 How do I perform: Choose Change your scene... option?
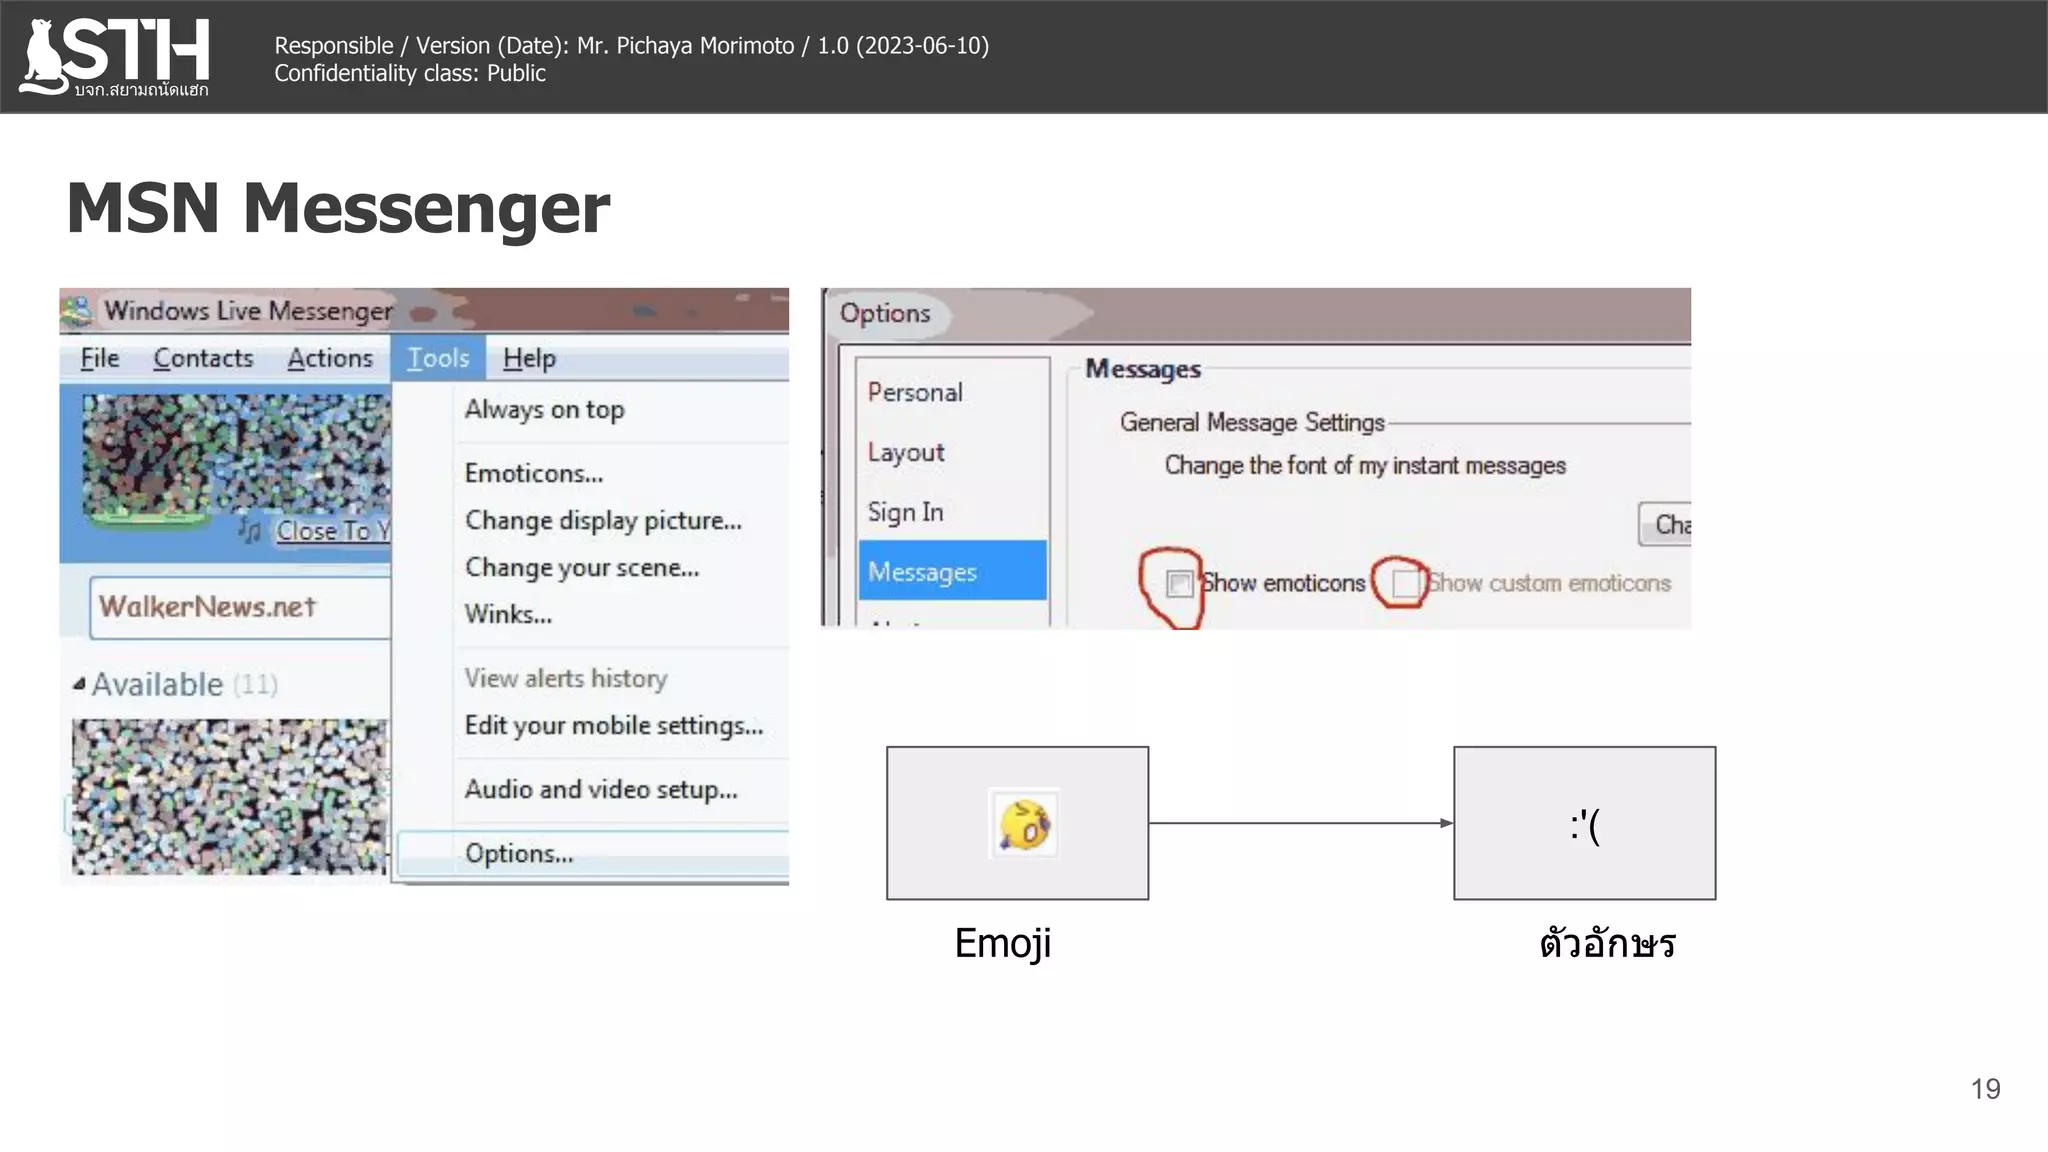point(582,568)
